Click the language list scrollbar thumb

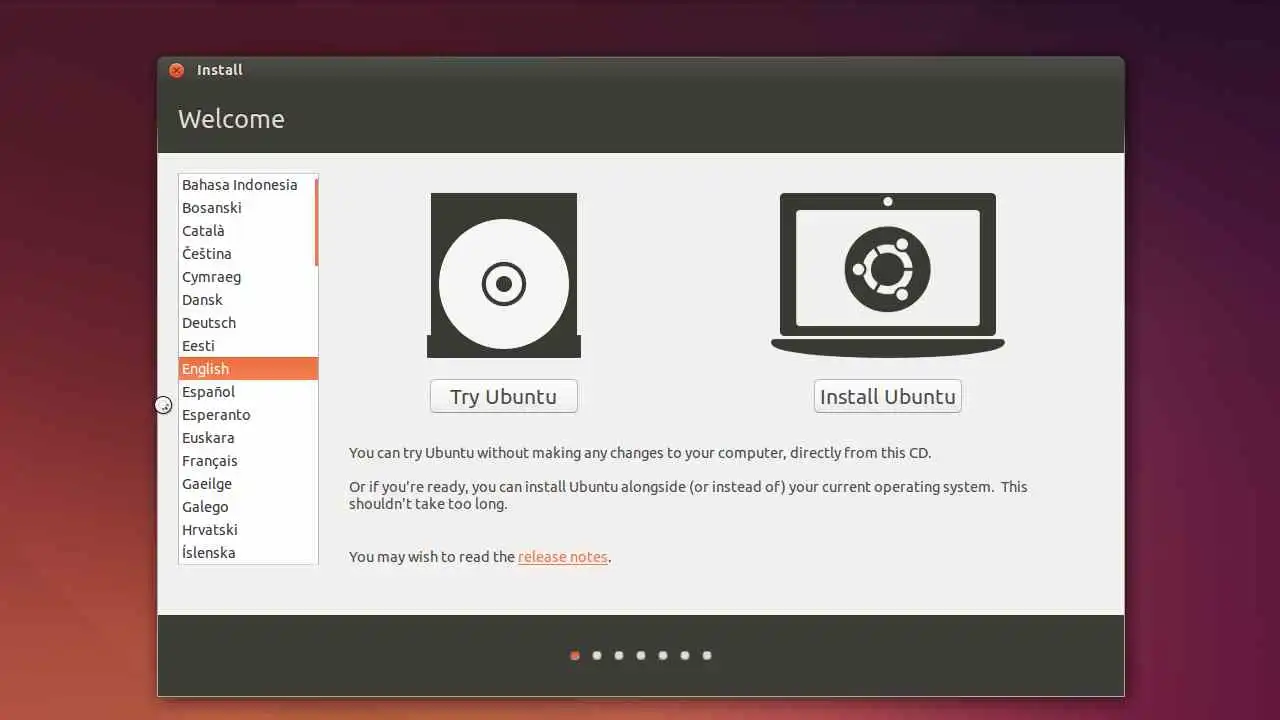[316, 221]
